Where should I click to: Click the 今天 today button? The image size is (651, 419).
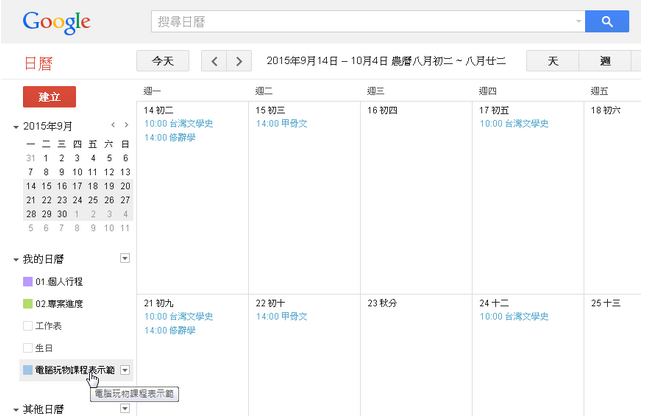click(x=162, y=62)
